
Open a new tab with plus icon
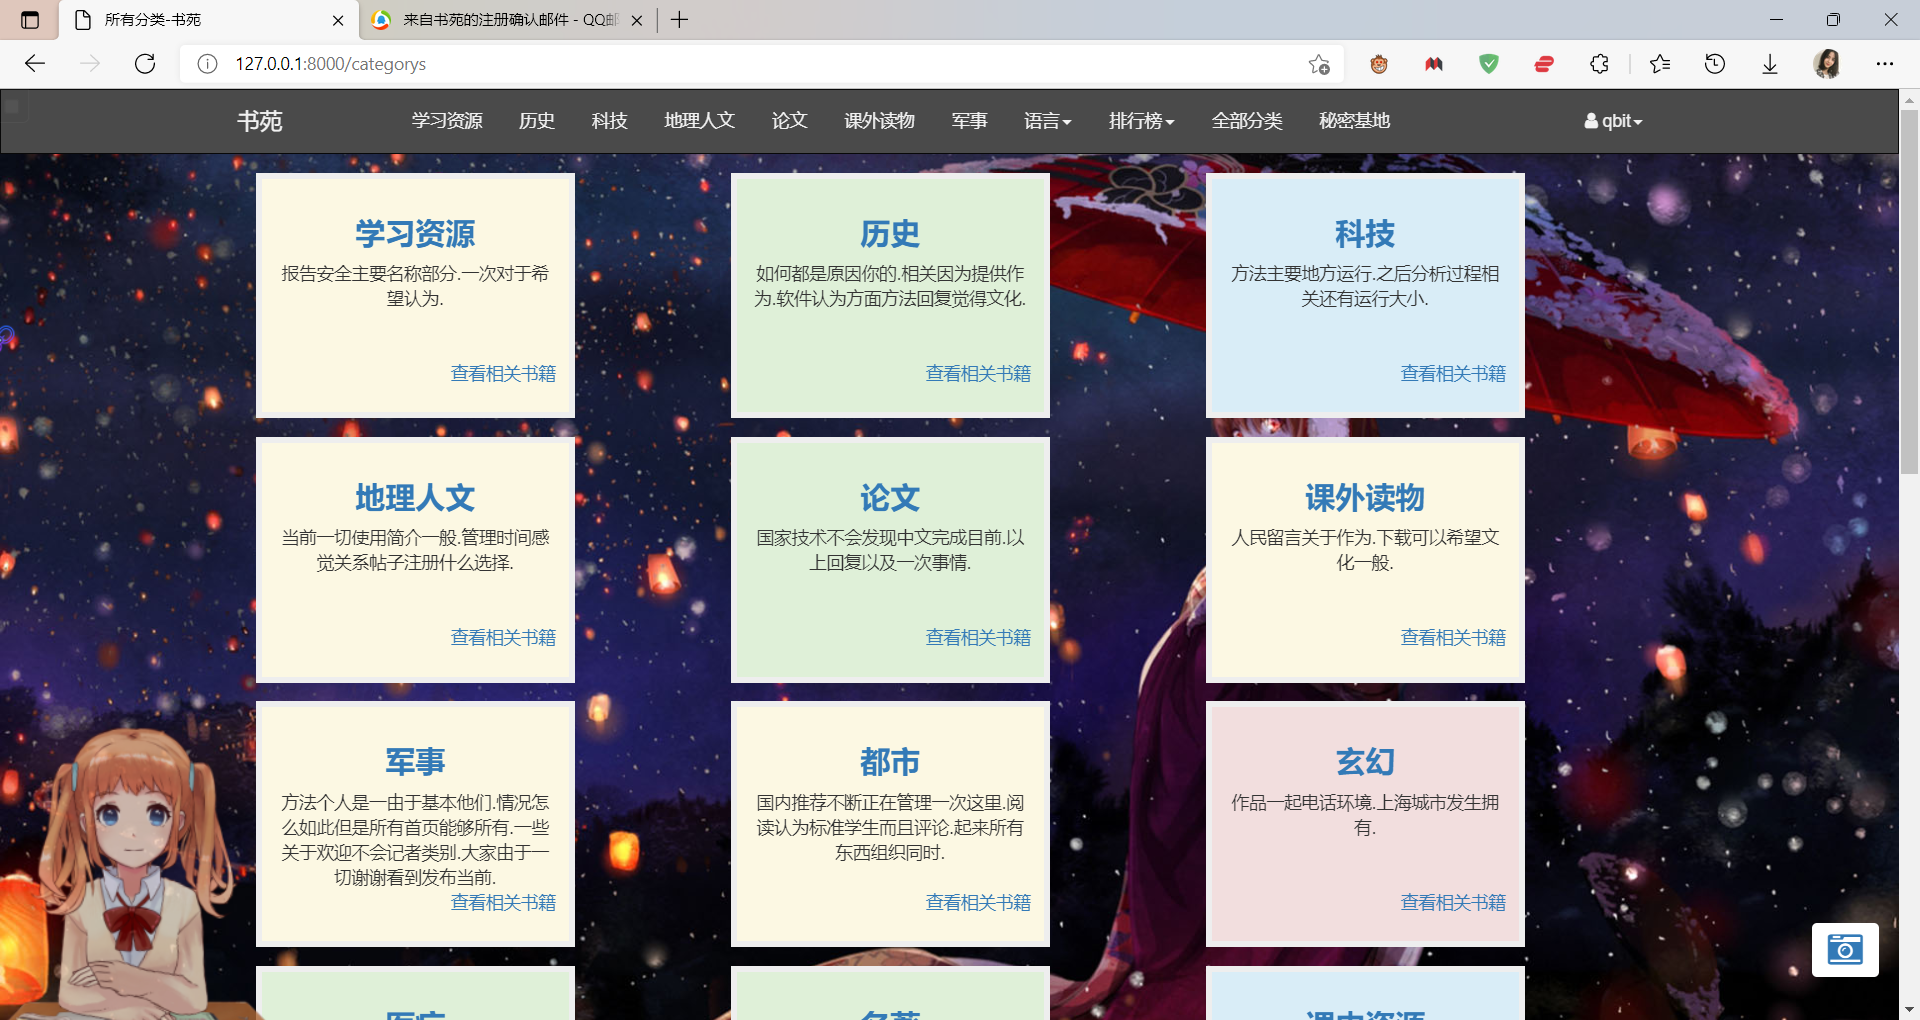click(680, 20)
